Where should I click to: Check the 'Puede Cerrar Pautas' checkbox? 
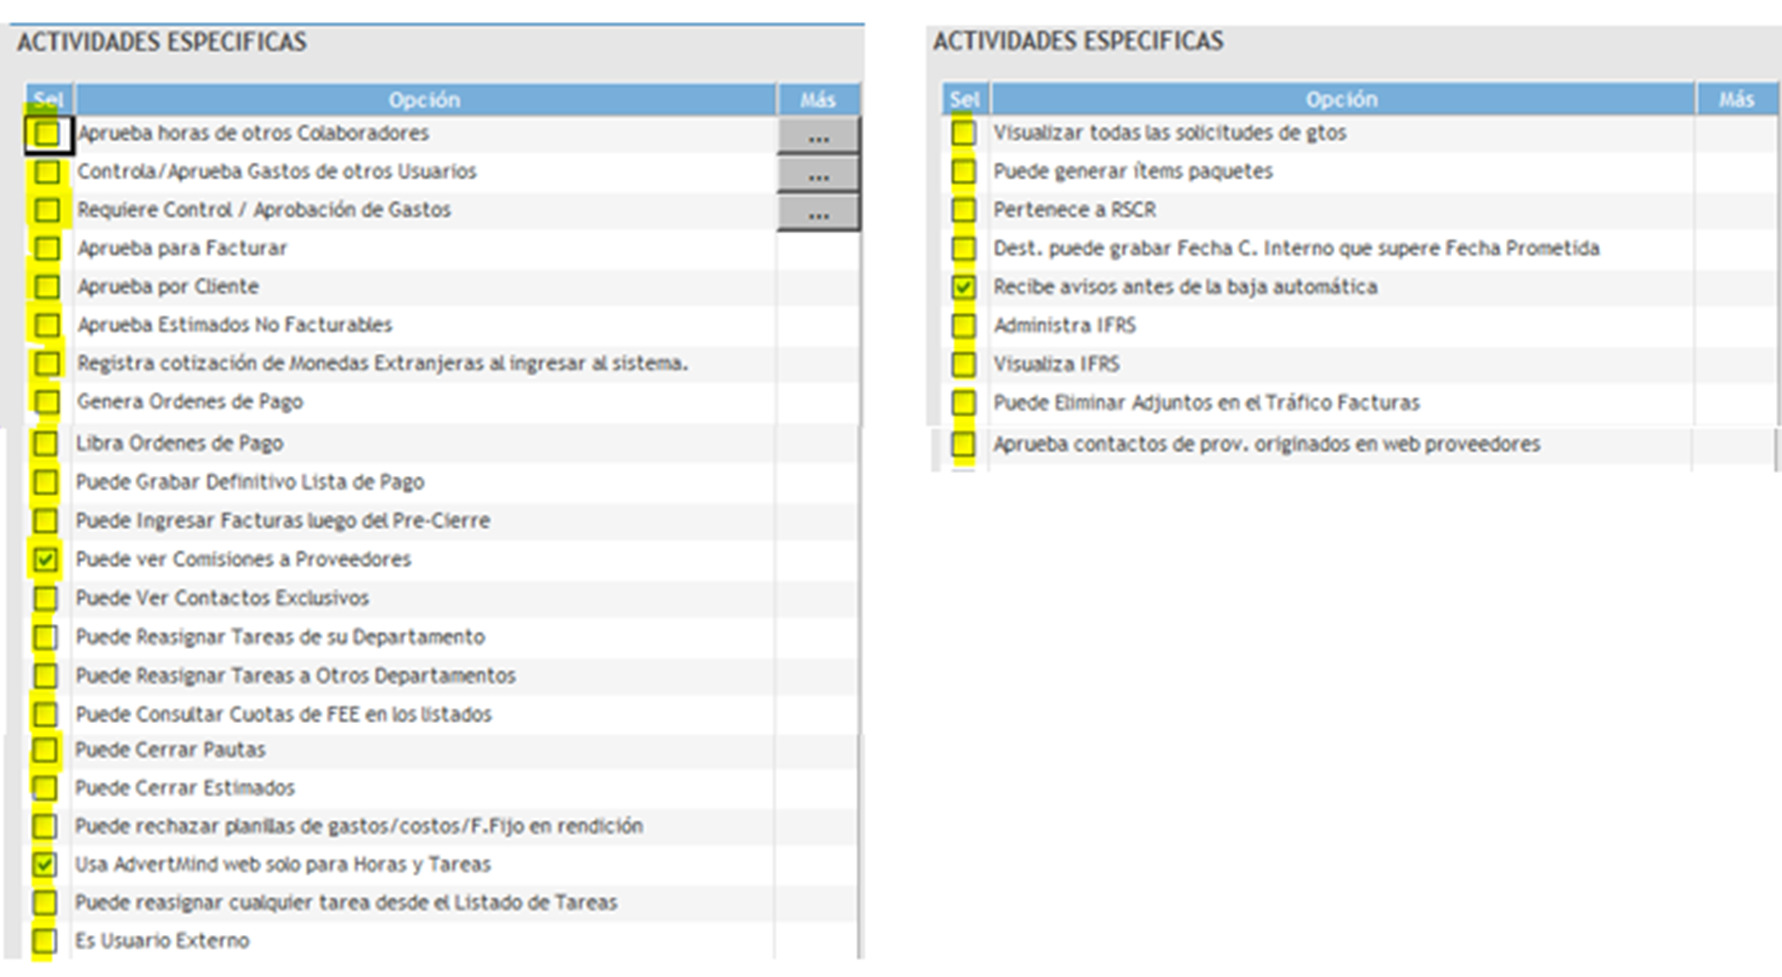(45, 750)
